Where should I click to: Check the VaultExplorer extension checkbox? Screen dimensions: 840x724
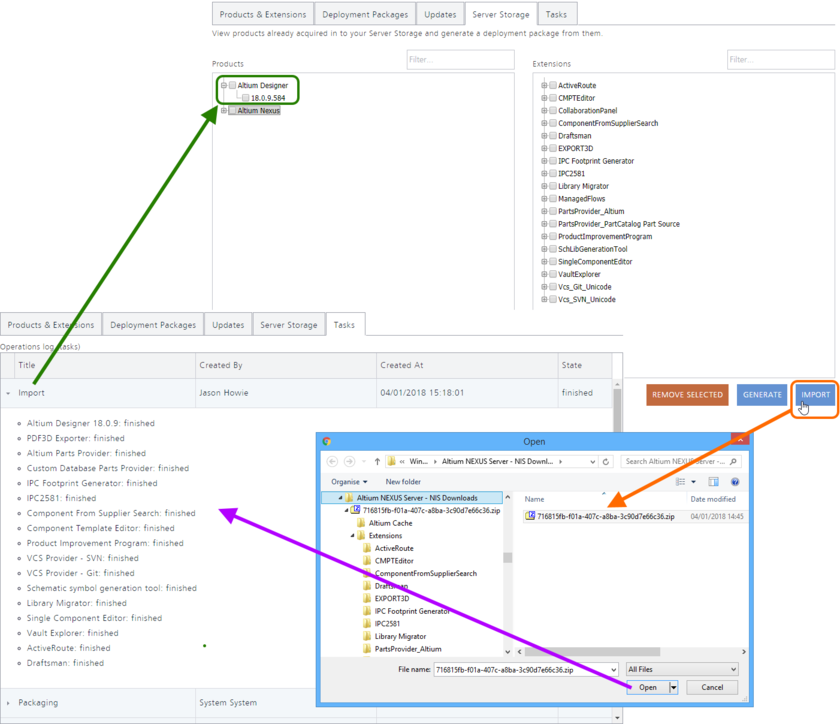[x=552, y=274]
